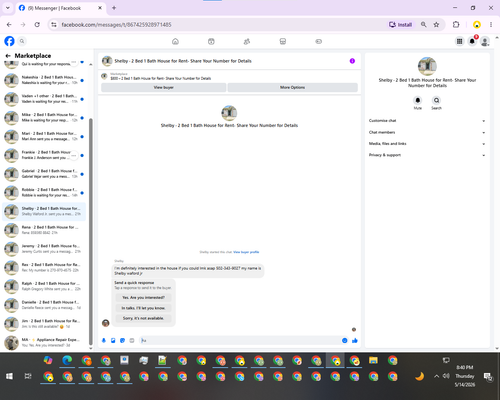This screenshot has height=400, width=500.
Task: Focus the message text input
Action: [240, 340]
